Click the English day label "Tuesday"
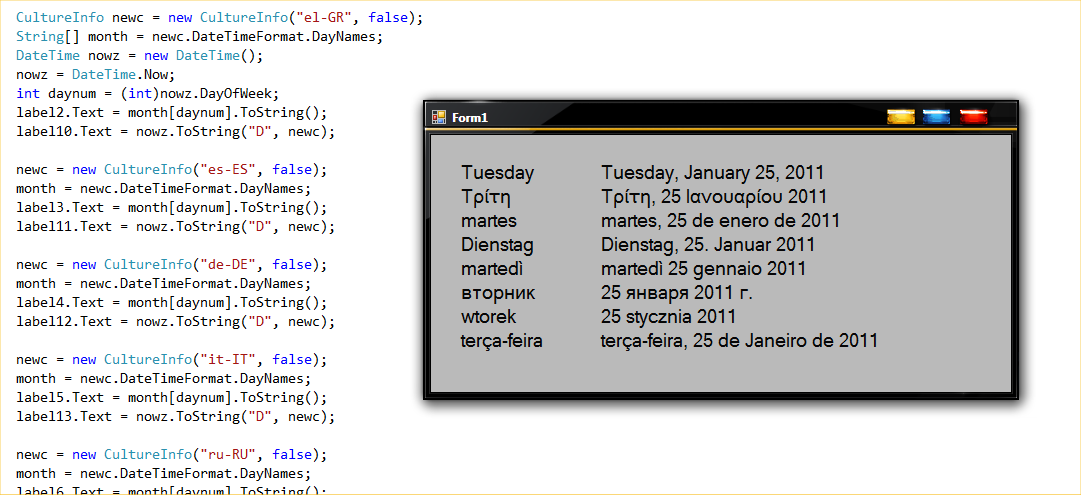The height and width of the screenshot is (495, 1081). pyautogui.click(x=497, y=173)
